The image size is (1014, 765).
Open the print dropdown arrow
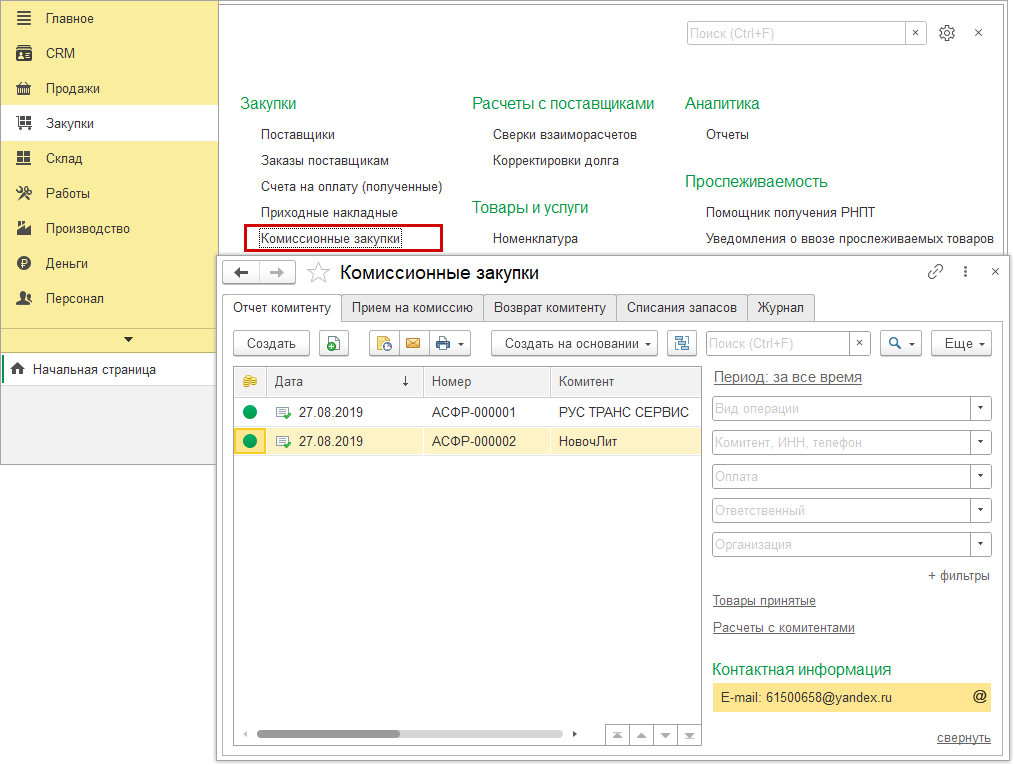pos(461,344)
